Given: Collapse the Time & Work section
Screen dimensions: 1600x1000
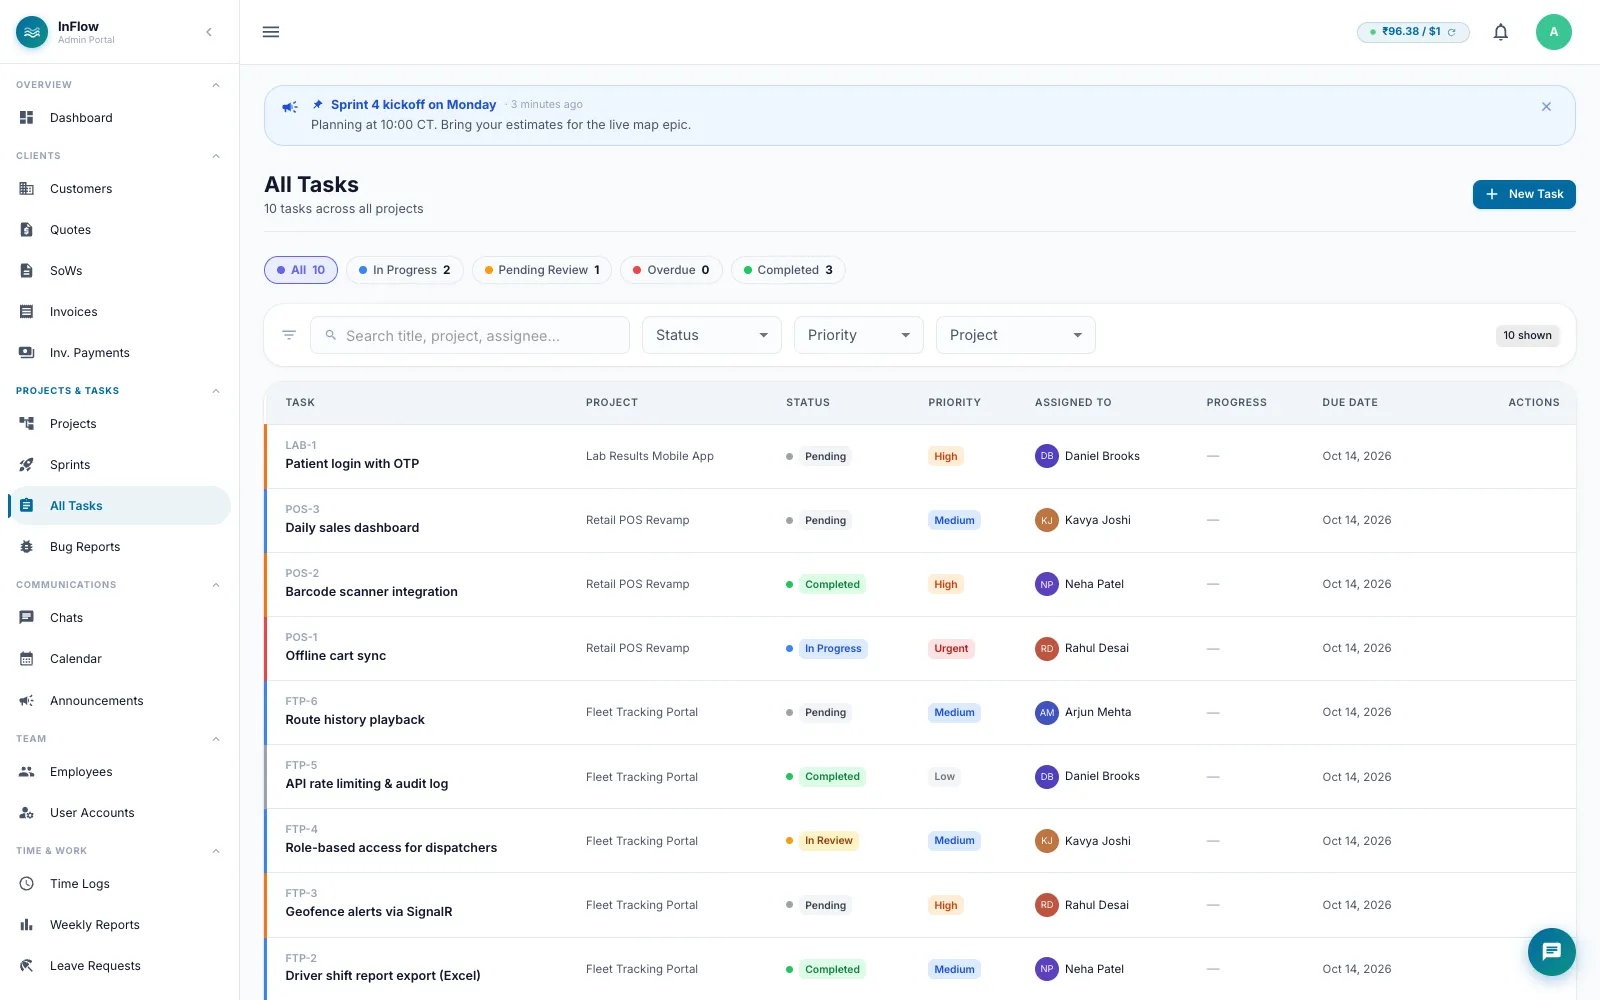Looking at the screenshot, I should click(x=216, y=851).
